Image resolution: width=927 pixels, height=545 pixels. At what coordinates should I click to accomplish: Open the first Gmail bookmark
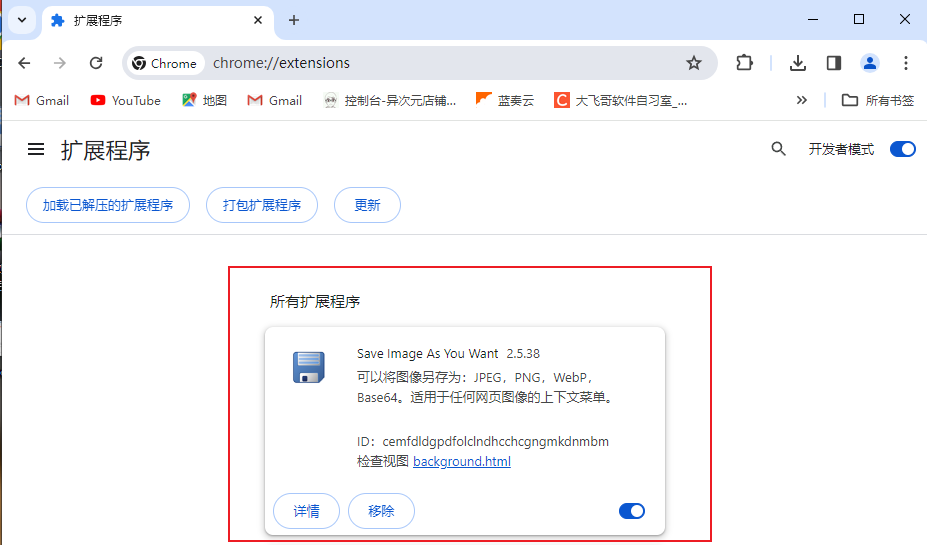pyautogui.click(x=41, y=100)
